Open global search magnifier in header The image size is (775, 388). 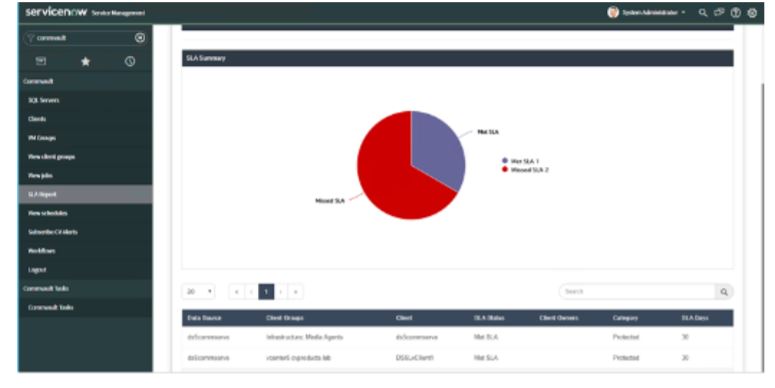(702, 13)
